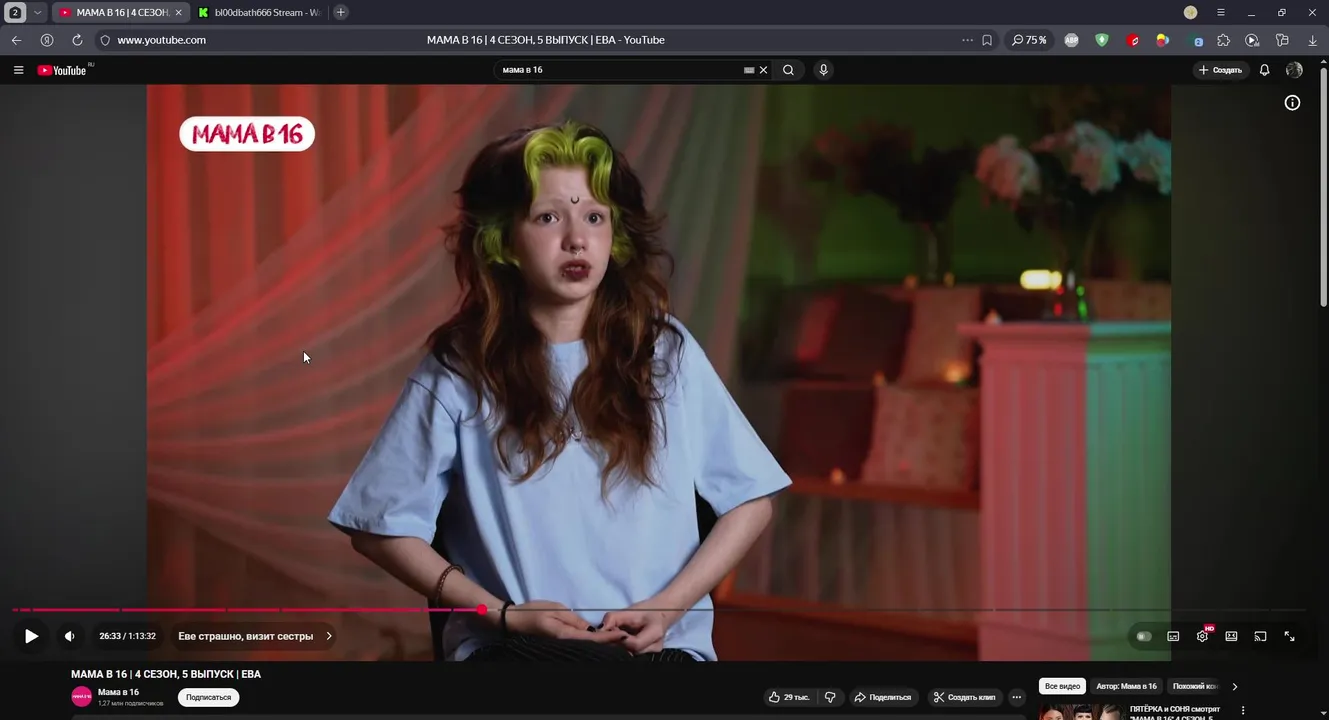The image size is (1329, 720).
Task: Go back to previous page
Action: coord(16,40)
